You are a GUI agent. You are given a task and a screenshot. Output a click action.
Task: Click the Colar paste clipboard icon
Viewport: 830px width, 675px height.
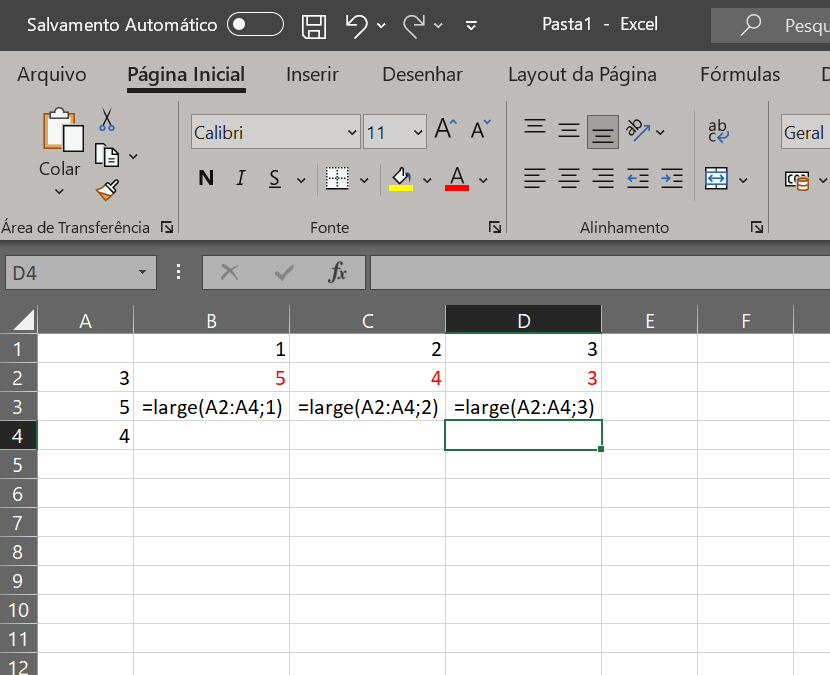tap(62, 130)
